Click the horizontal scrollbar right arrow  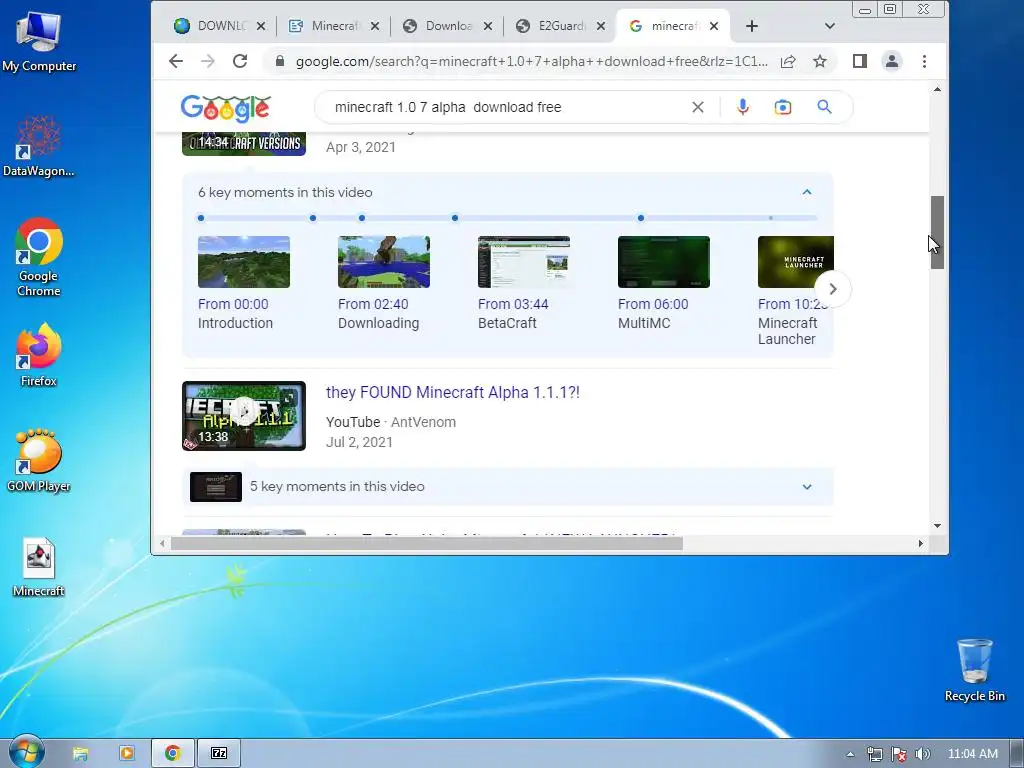(x=921, y=543)
